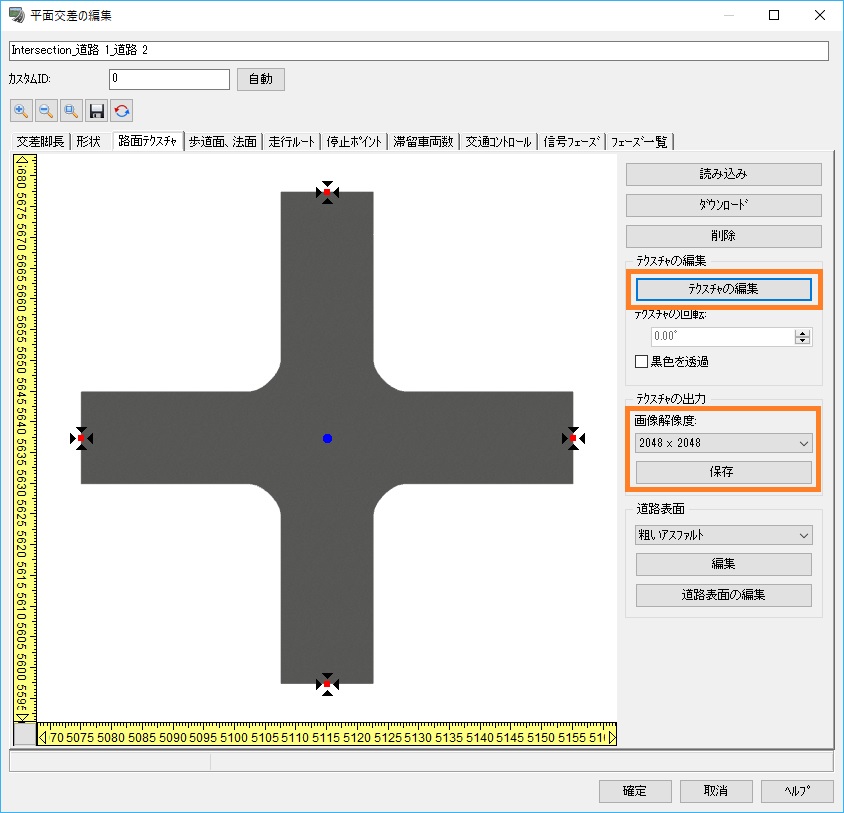Screen dimensions: 844x813
Task: Click the zoom in magnifier icon
Action: point(22,111)
